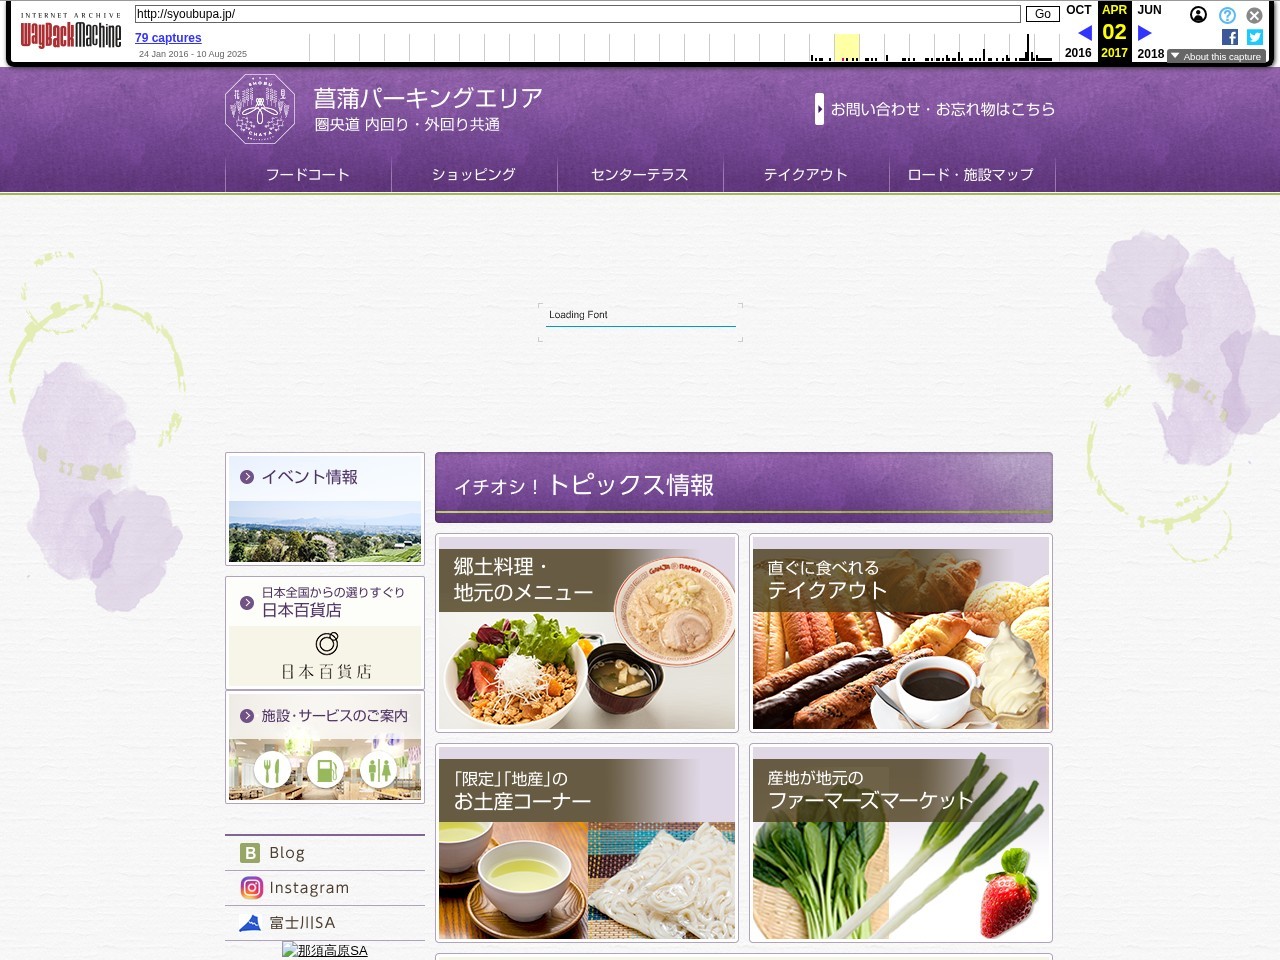Select the ロード・施設マップ menu item
1280x960 pixels.
[x=971, y=175]
